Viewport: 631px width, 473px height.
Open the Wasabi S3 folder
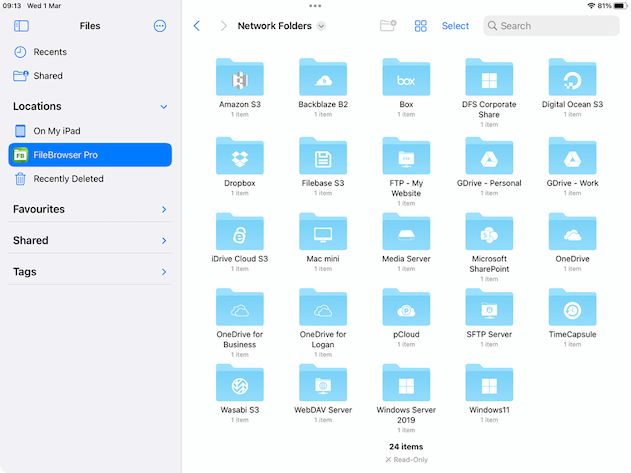pyautogui.click(x=239, y=383)
